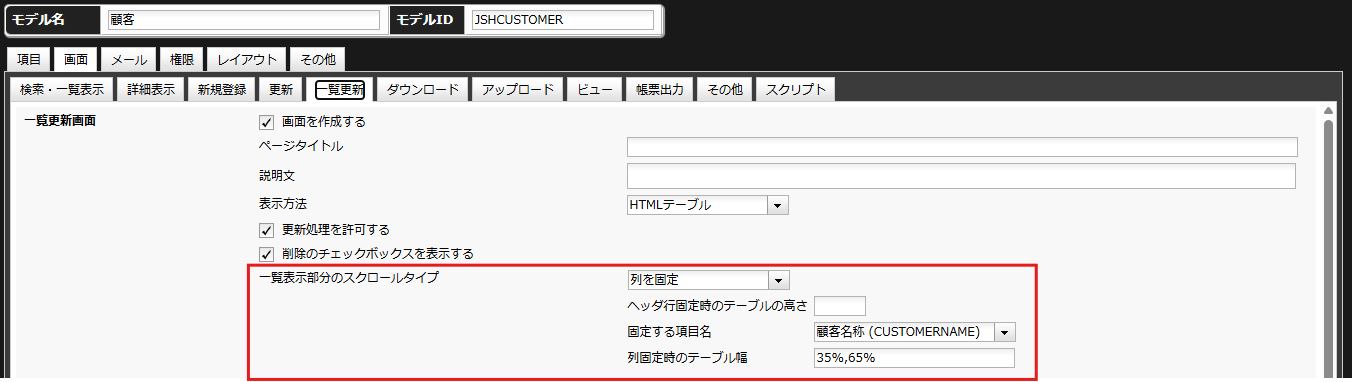Click the scrollbar up arrow
This screenshot has height=382, width=1352.
tap(1328, 110)
